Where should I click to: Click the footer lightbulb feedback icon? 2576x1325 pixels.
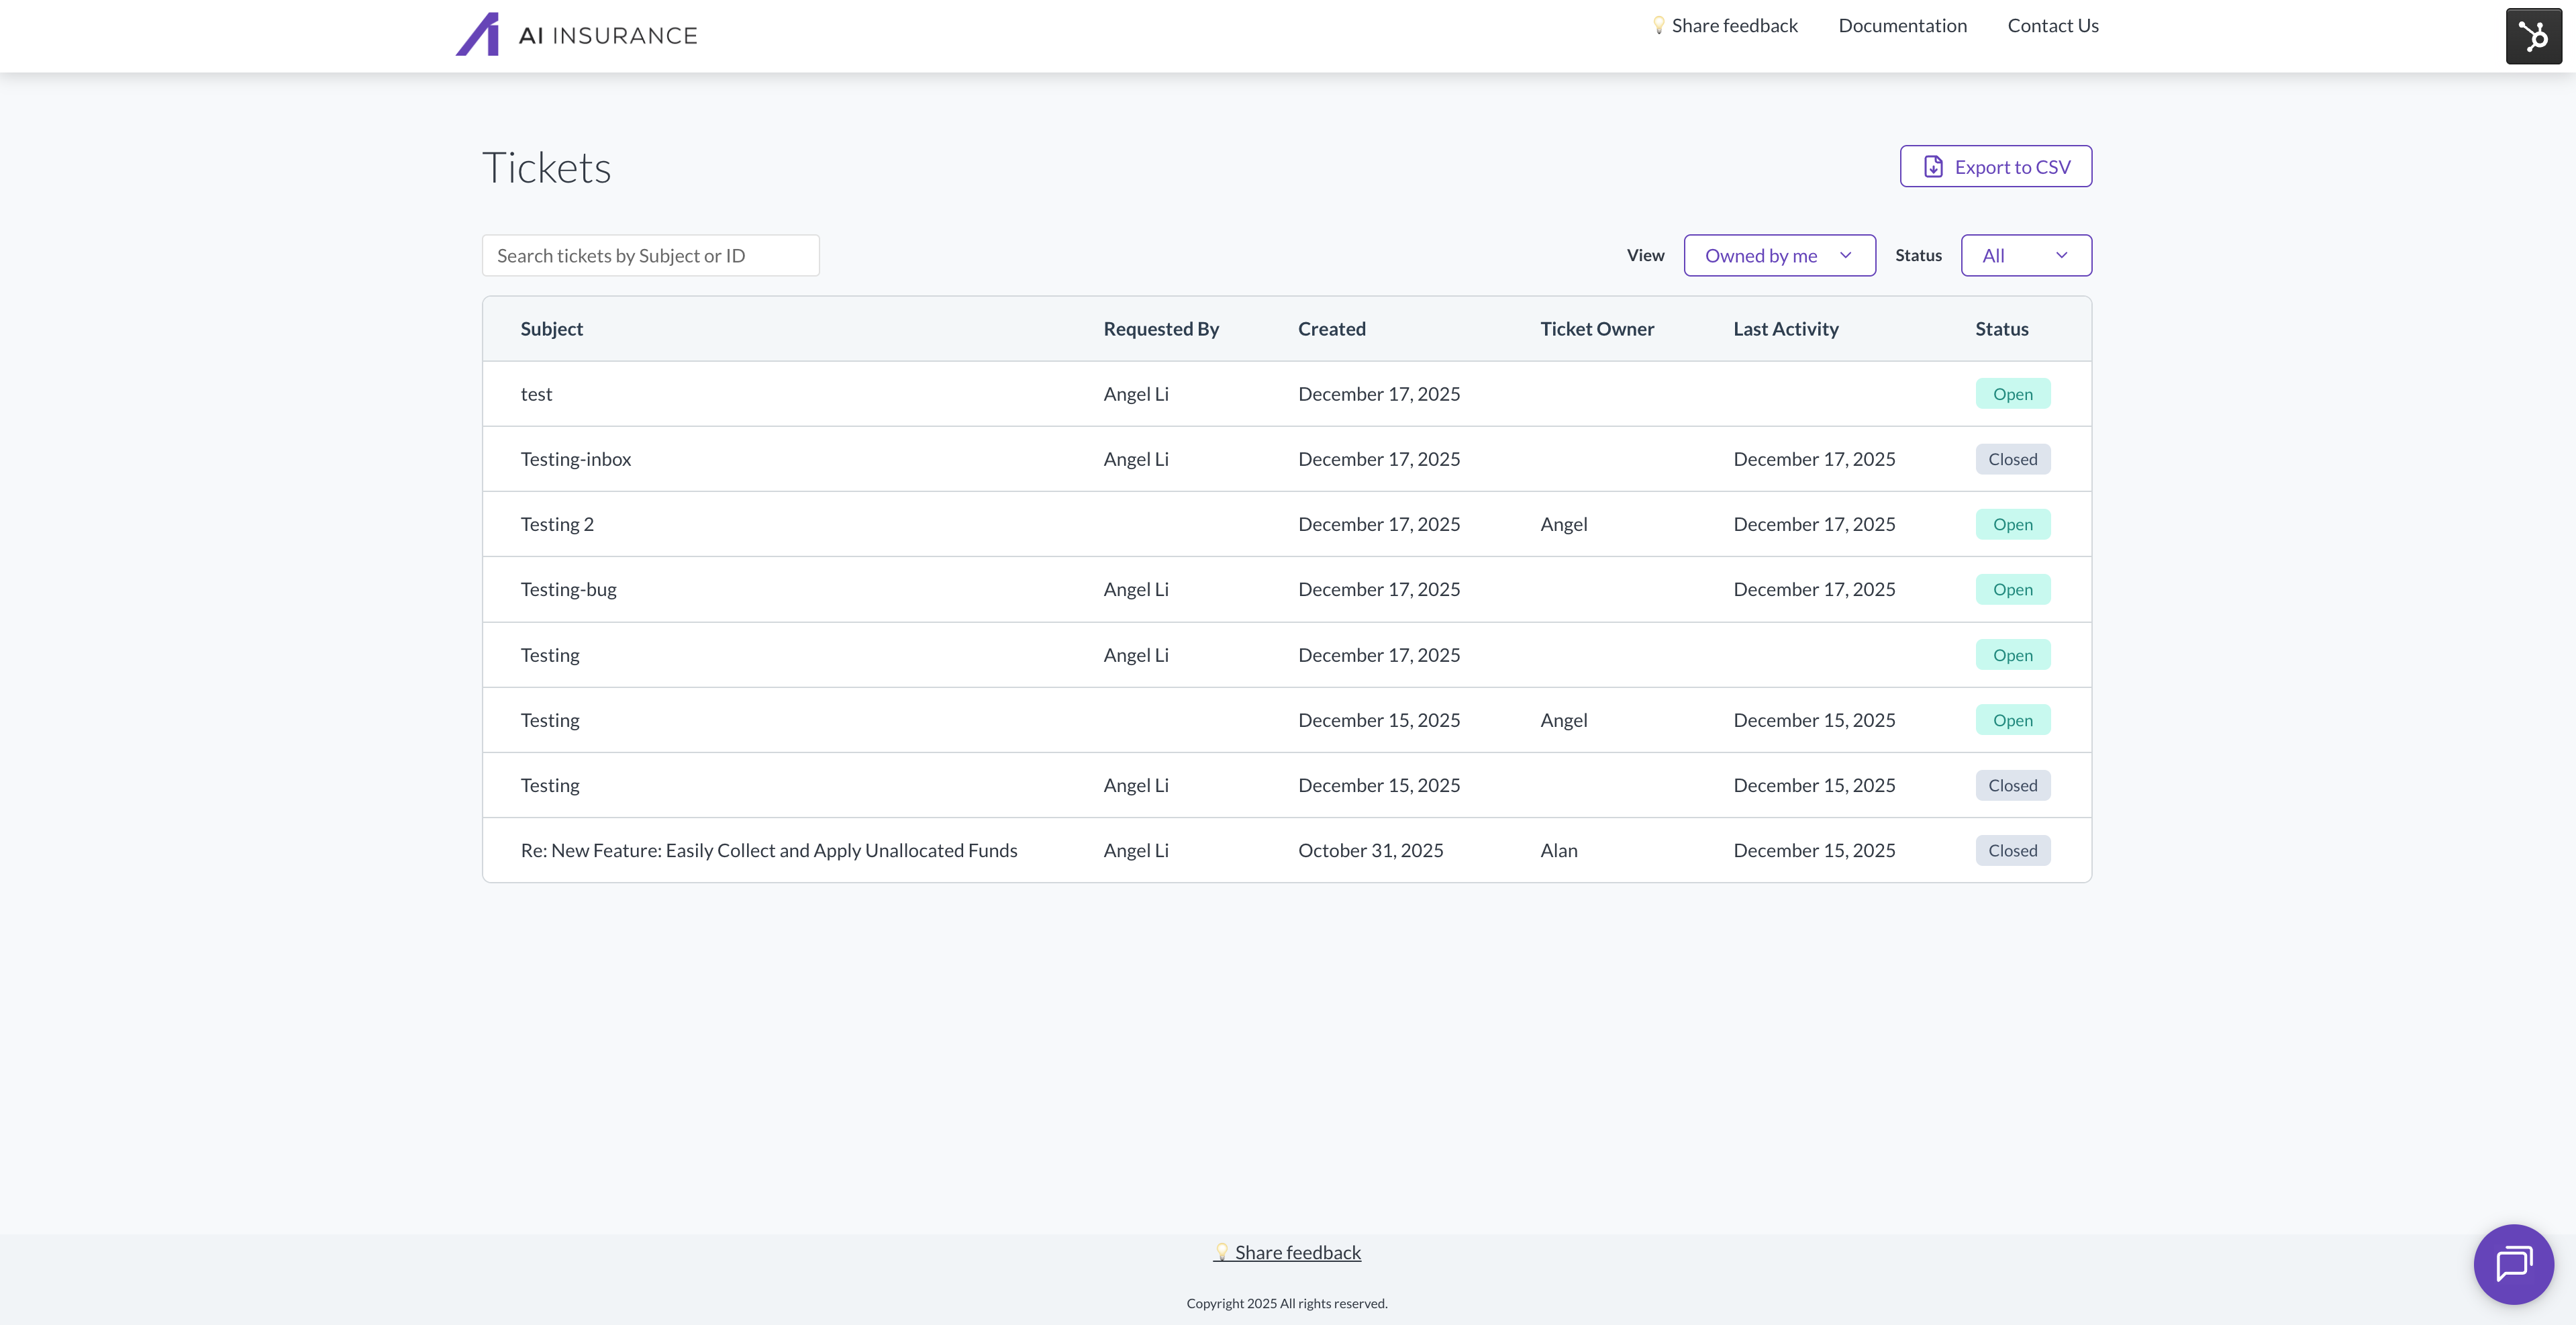1221,1251
